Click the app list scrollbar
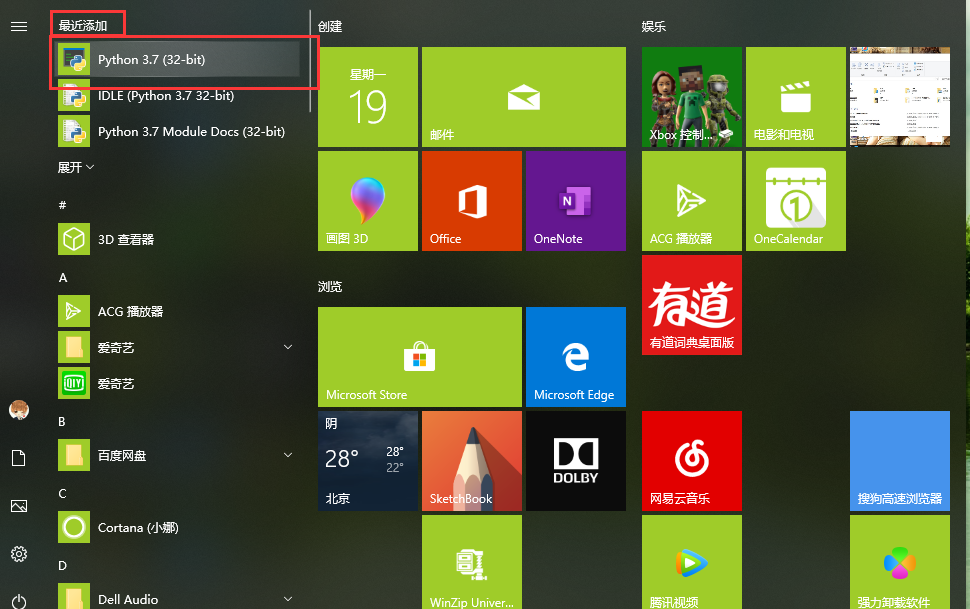970x609 pixels. (x=310, y=61)
